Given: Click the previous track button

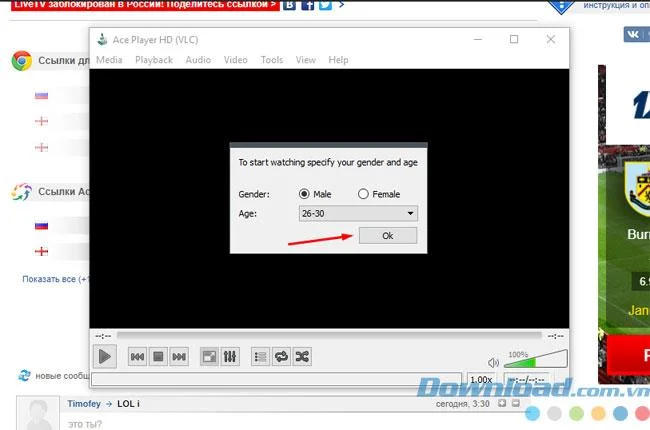Looking at the screenshot, I should click(137, 357).
